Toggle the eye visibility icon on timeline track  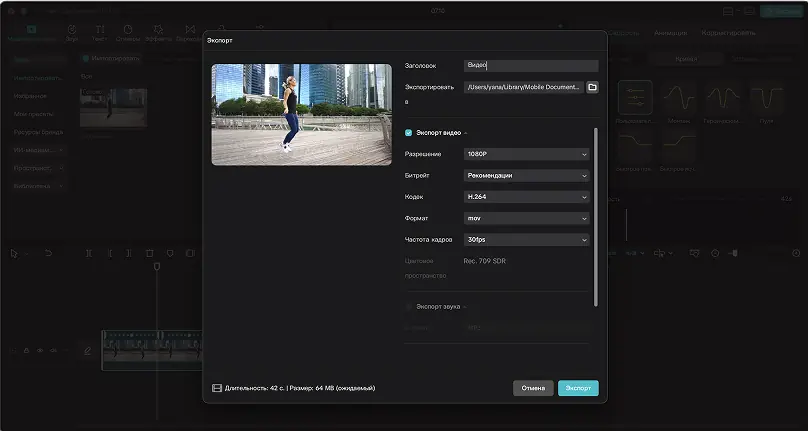pos(40,351)
